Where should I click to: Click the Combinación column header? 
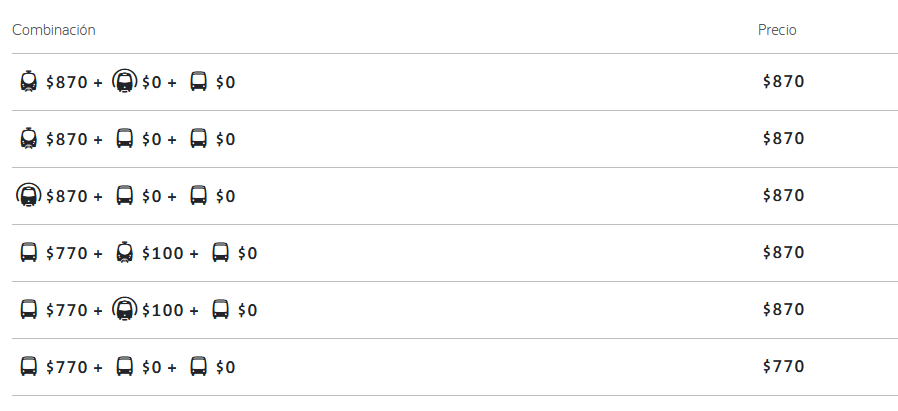click(54, 30)
